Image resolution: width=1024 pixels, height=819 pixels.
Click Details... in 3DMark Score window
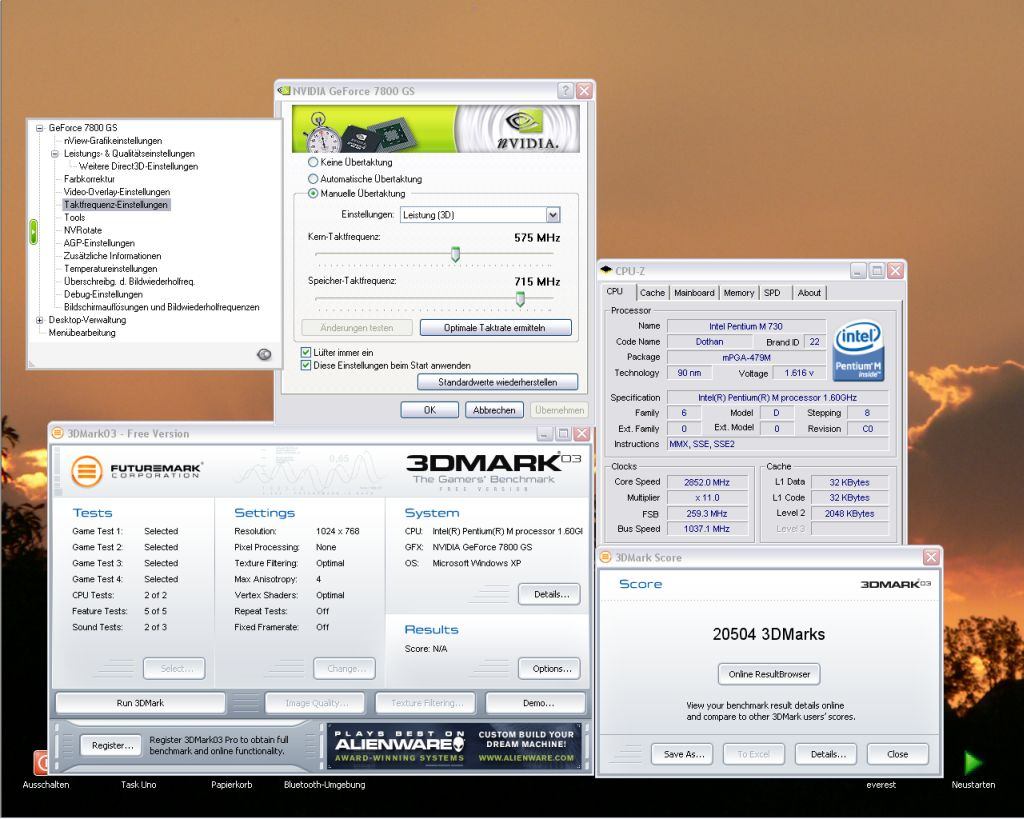tap(826, 754)
